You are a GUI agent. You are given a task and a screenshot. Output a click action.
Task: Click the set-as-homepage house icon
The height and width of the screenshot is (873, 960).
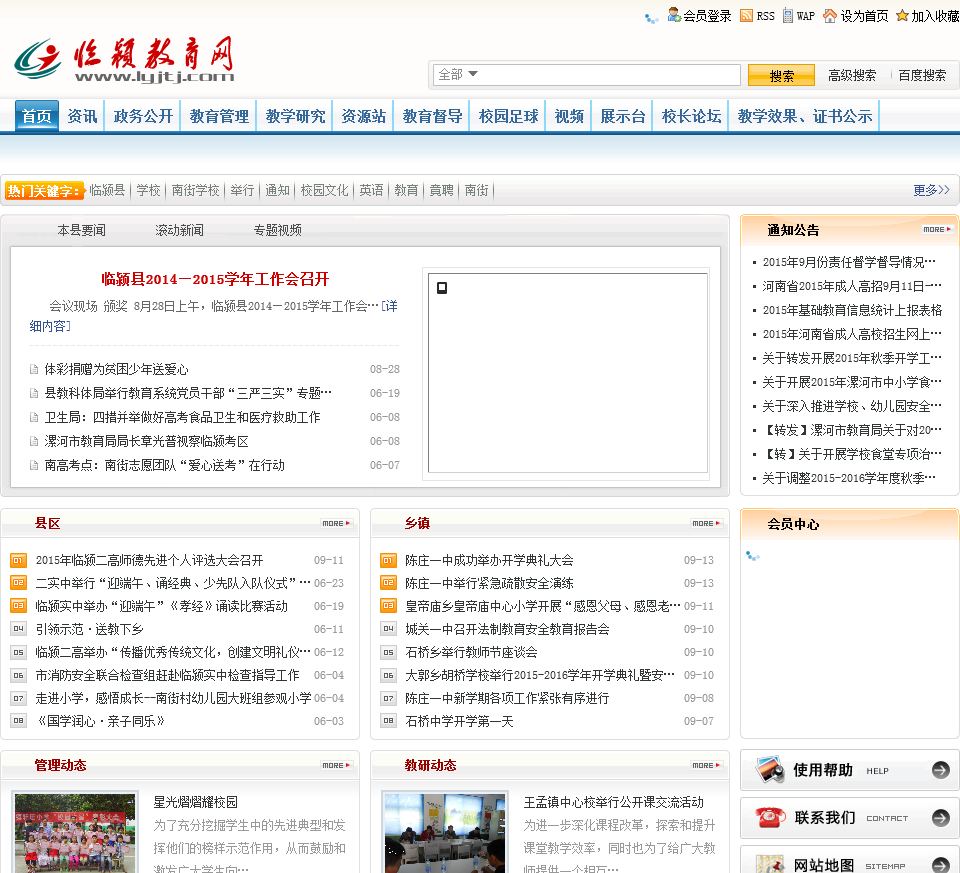click(830, 15)
